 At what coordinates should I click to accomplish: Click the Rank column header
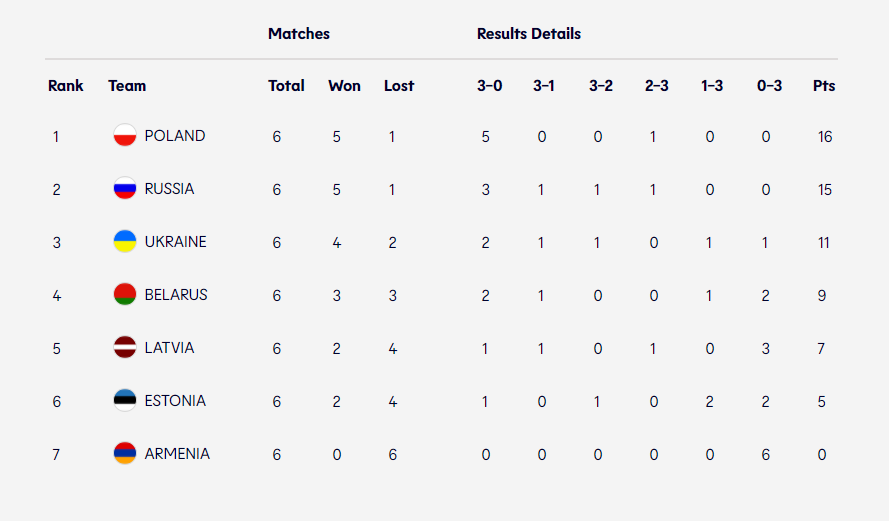click(x=66, y=86)
